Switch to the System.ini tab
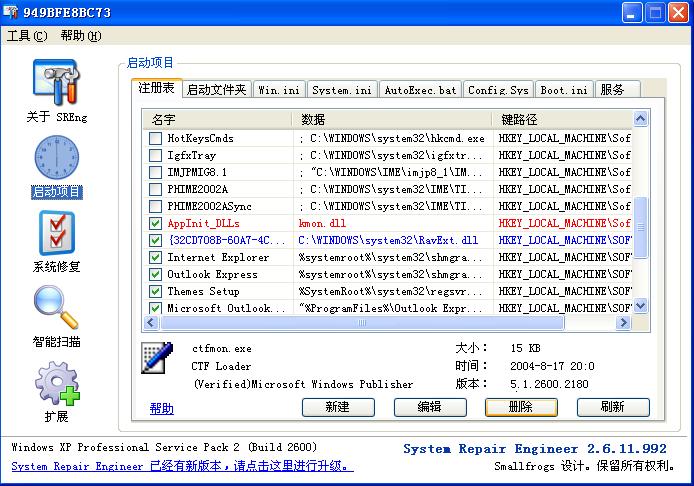Screen dimensions: 694x486 point(342,90)
